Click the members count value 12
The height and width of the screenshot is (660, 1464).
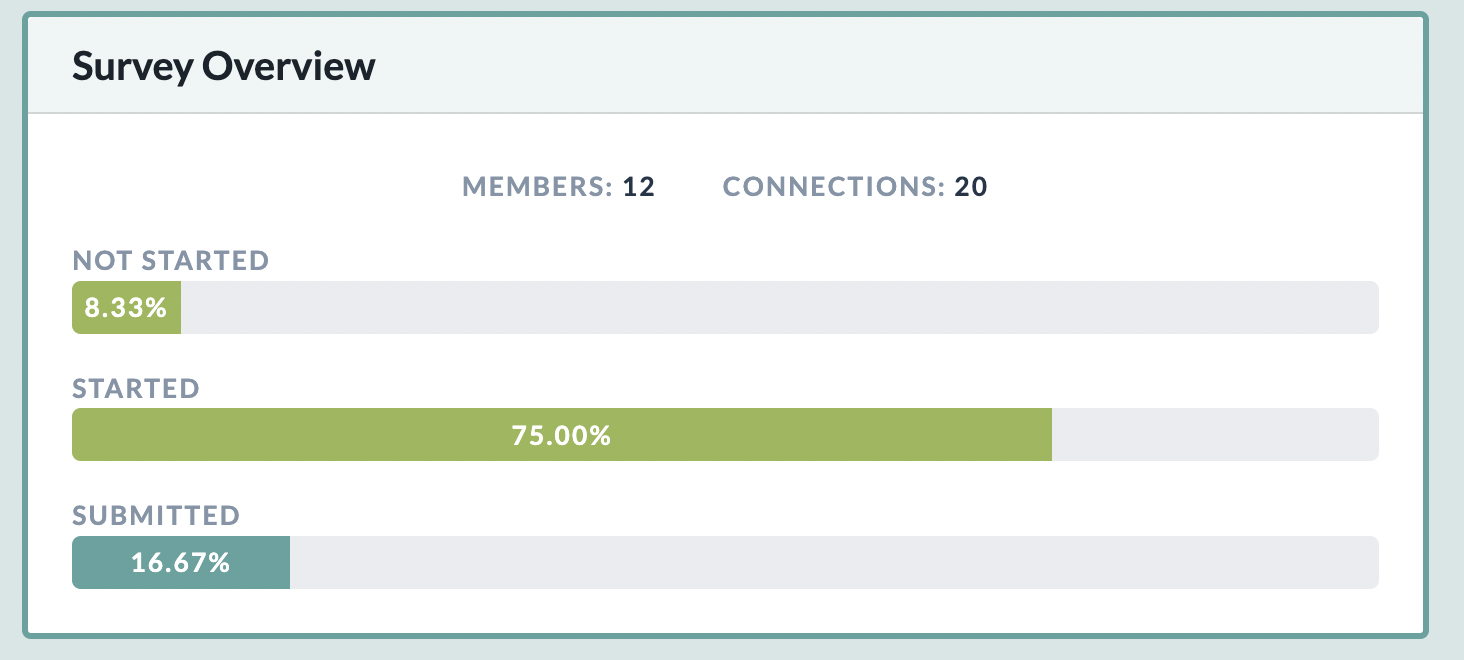639,187
